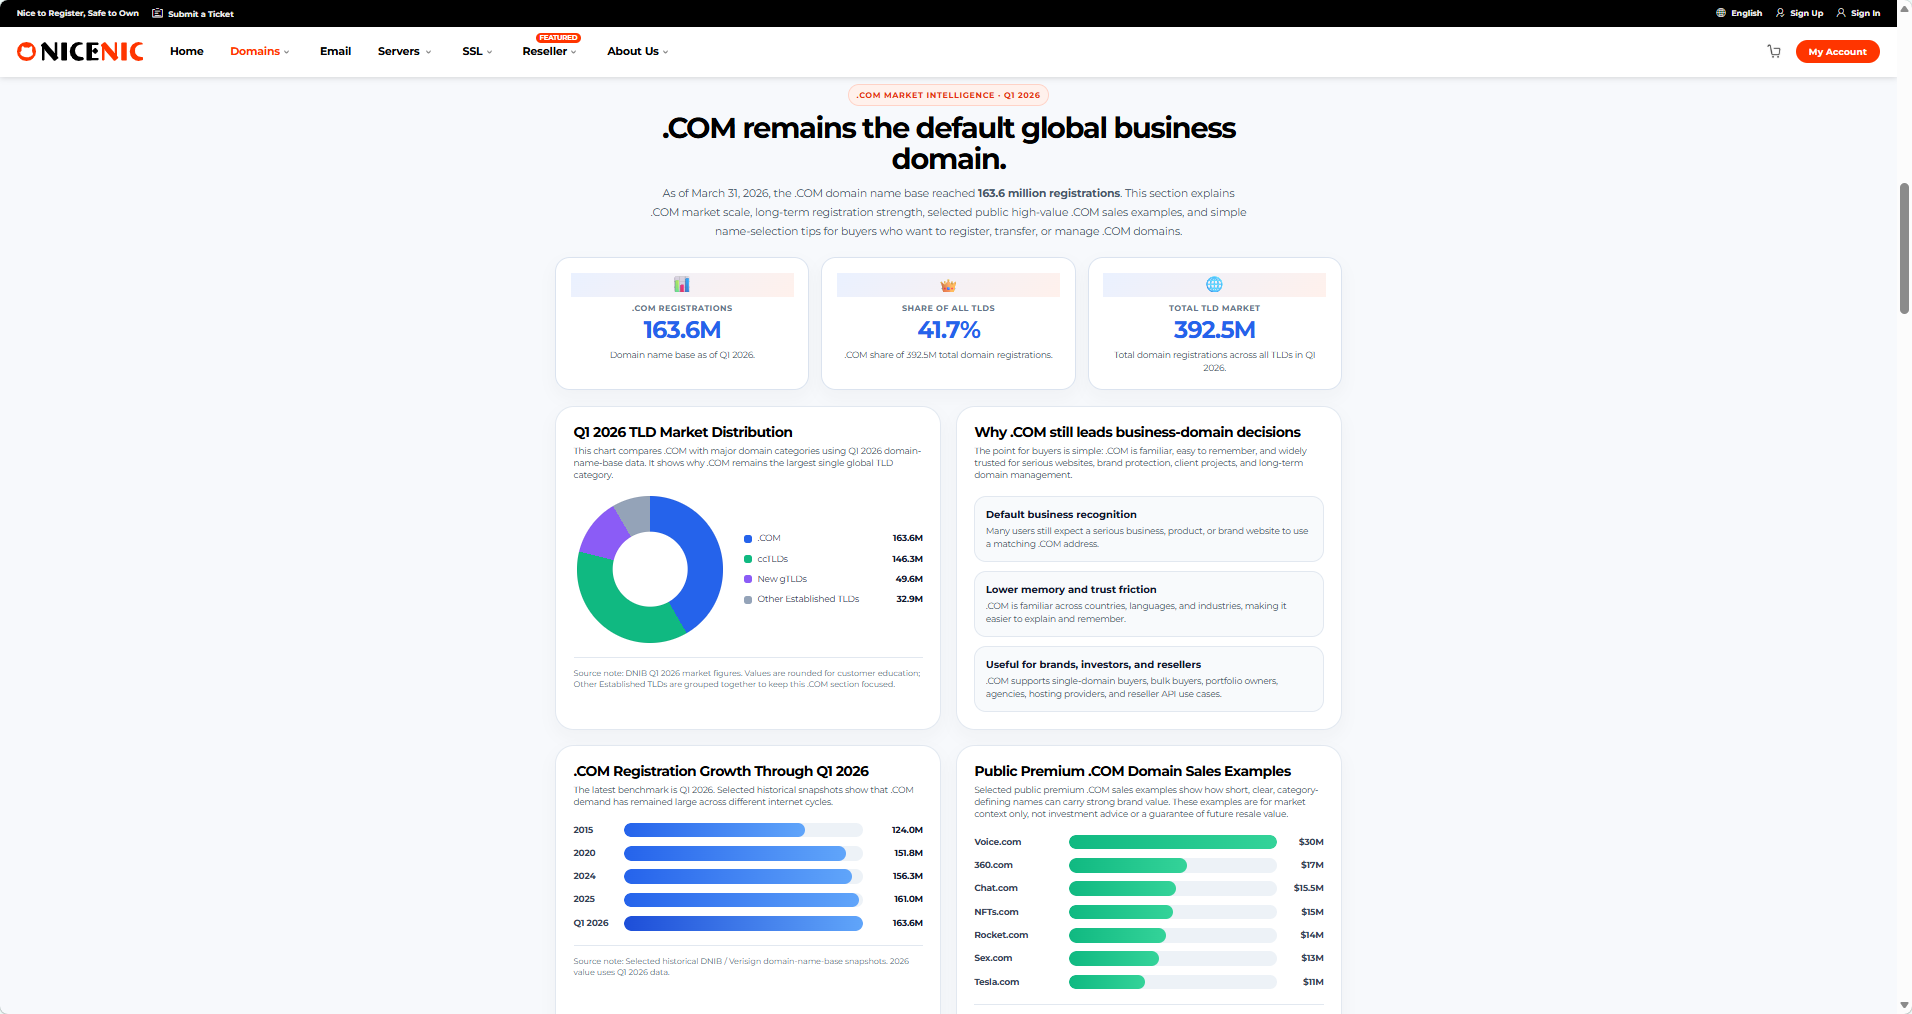Click the crown icon above Share of All TLDs

pos(948,285)
